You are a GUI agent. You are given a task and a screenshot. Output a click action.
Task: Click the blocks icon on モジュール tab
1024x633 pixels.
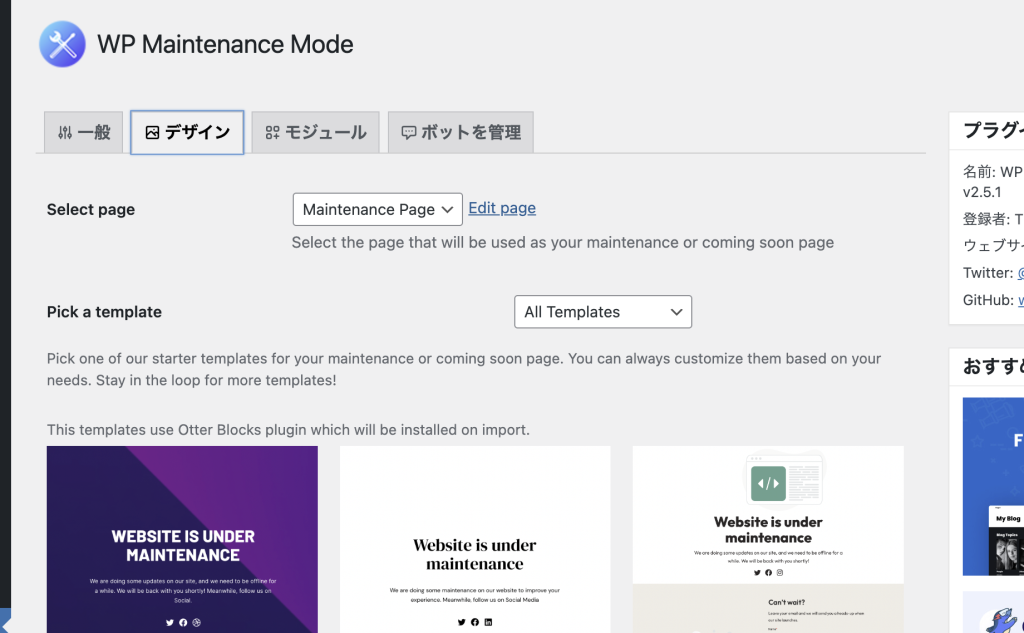click(x=272, y=133)
